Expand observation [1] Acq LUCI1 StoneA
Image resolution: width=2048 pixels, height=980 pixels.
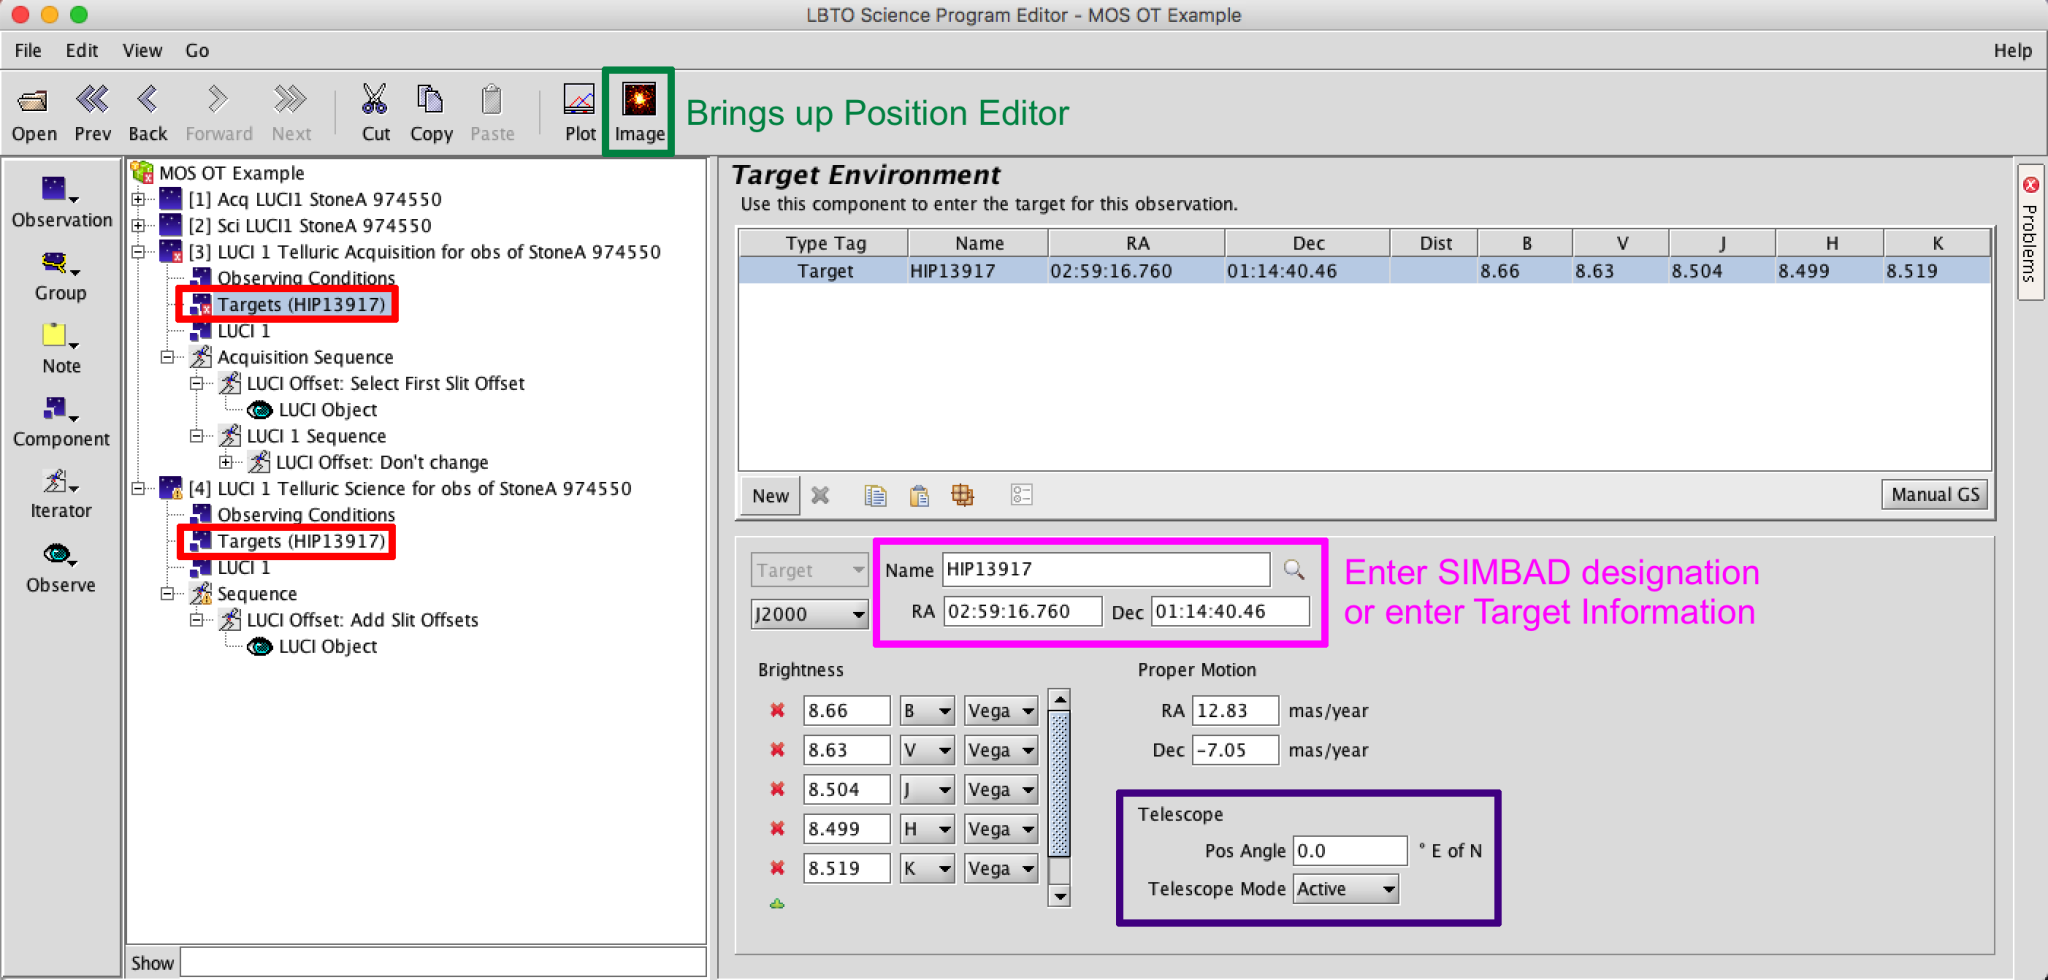coord(139,199)
